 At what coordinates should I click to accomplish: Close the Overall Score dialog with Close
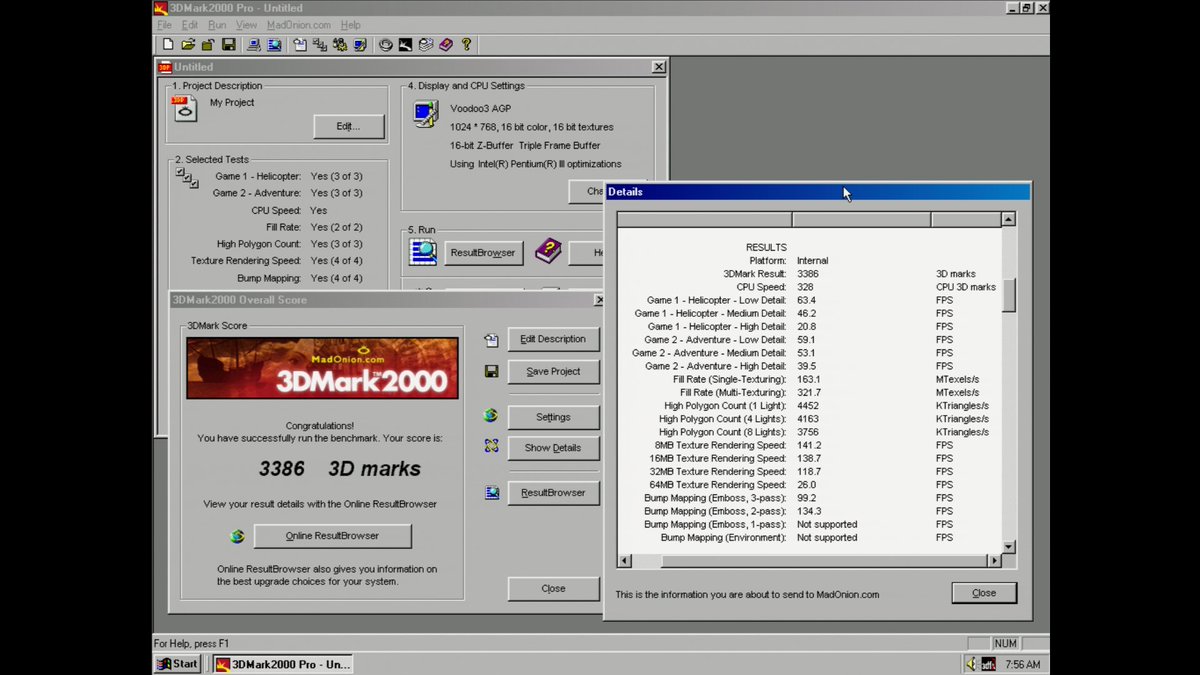pyautogui.click(x=553, y=589)
